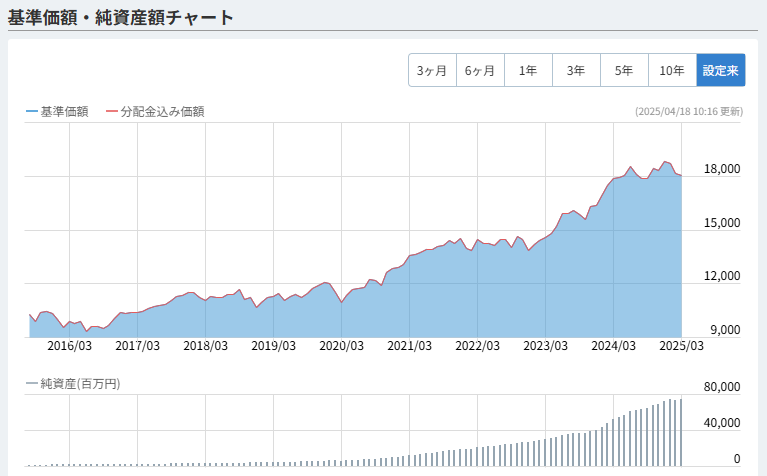Screen dimensions: 767x476
Task: Click the 2024/03 x-axis label
Action: (613, 346)
